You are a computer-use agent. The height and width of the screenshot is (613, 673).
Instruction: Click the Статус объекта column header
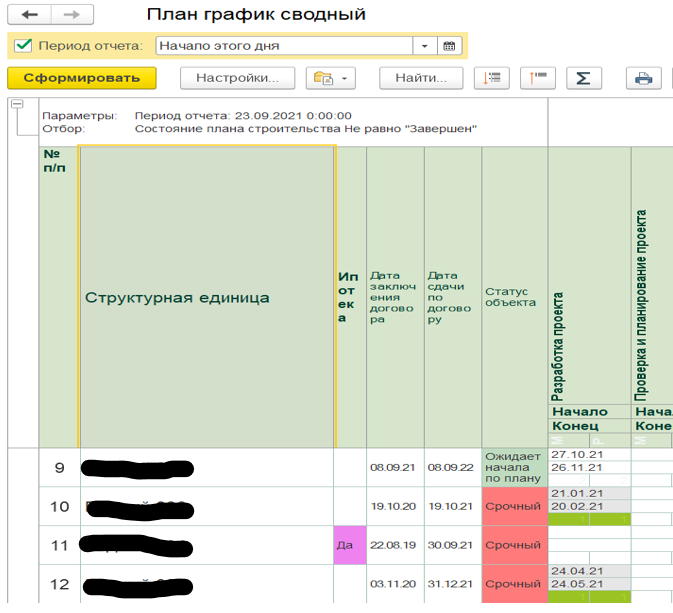514,297
